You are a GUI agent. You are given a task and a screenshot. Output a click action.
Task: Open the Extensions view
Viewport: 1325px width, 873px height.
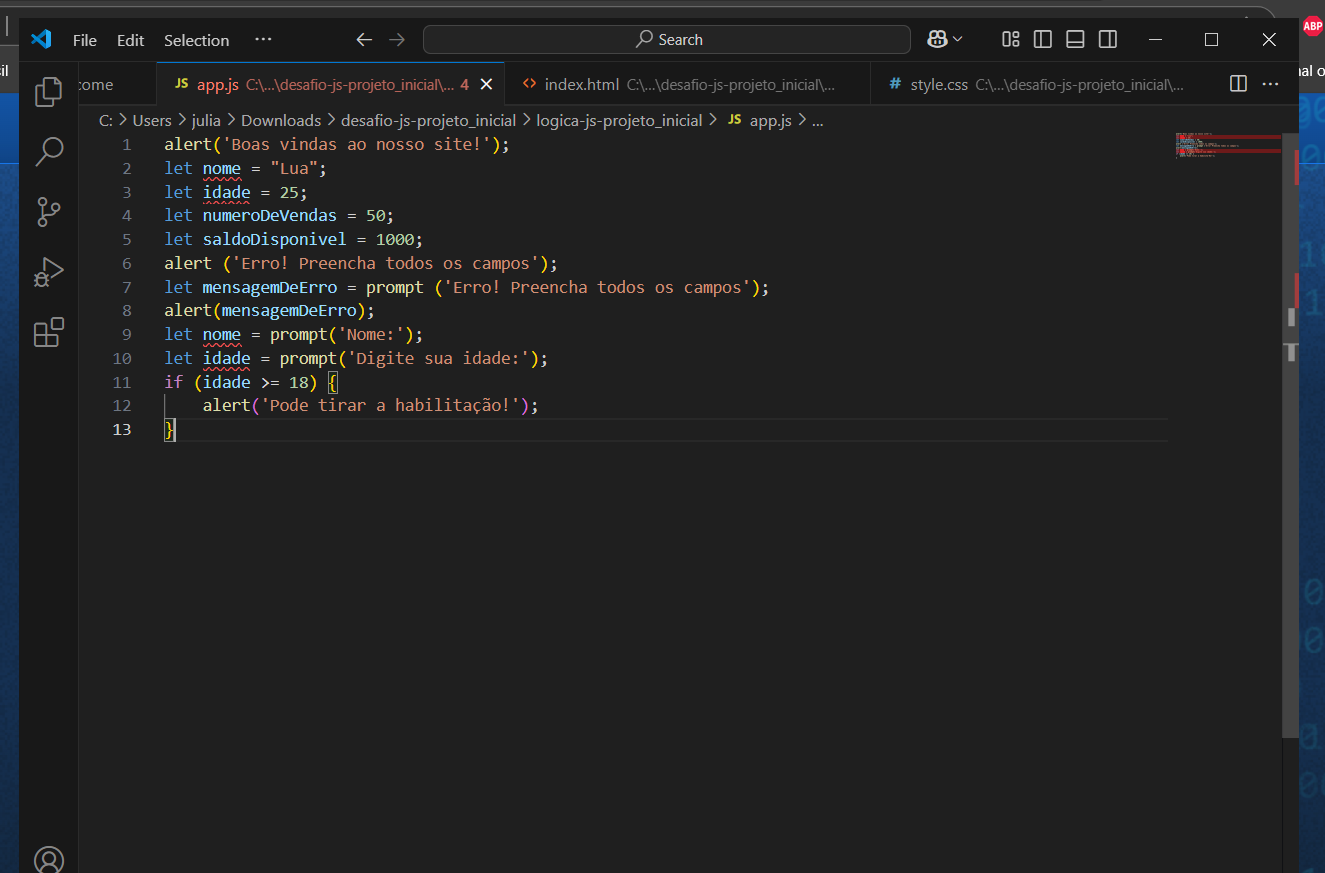(48, 332)
